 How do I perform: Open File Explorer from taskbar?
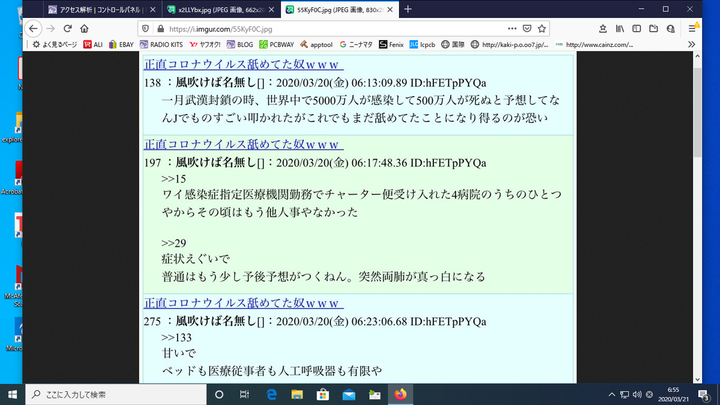[297, 394]
